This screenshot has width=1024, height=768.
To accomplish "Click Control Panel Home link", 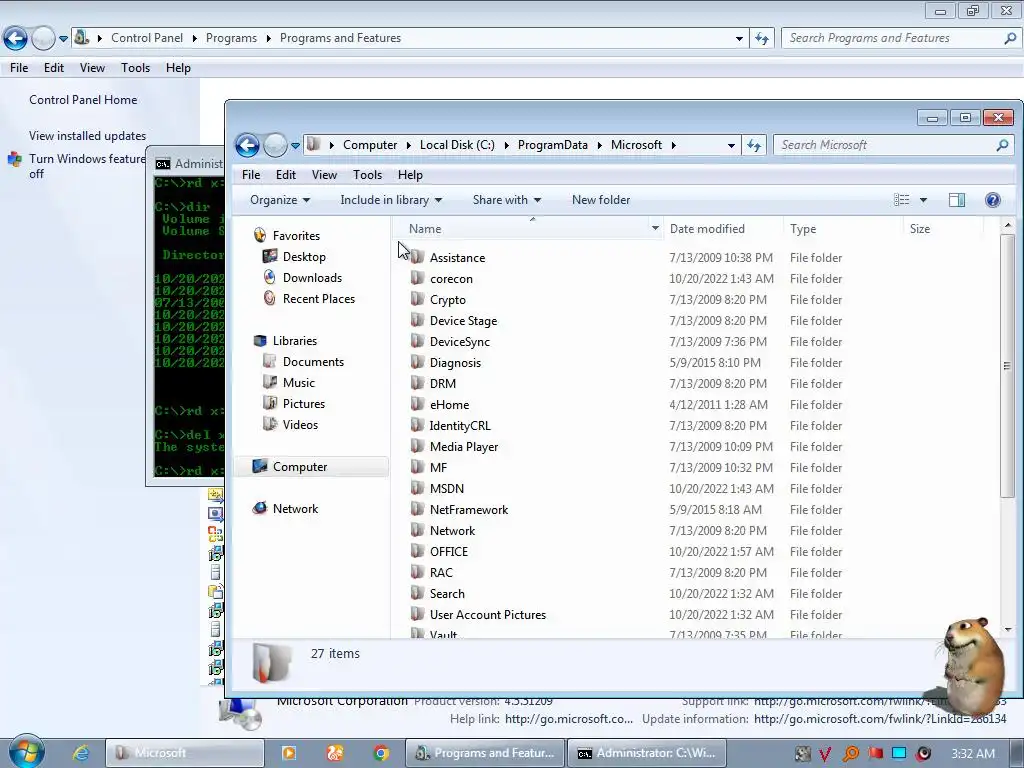I will [x=83, y=100].
